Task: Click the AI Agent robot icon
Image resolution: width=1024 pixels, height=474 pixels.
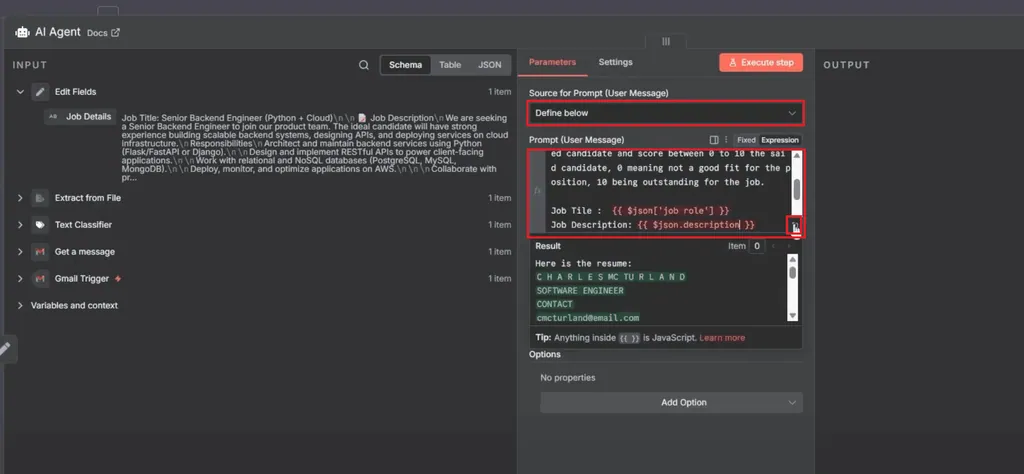Action: tap(22, 32)
